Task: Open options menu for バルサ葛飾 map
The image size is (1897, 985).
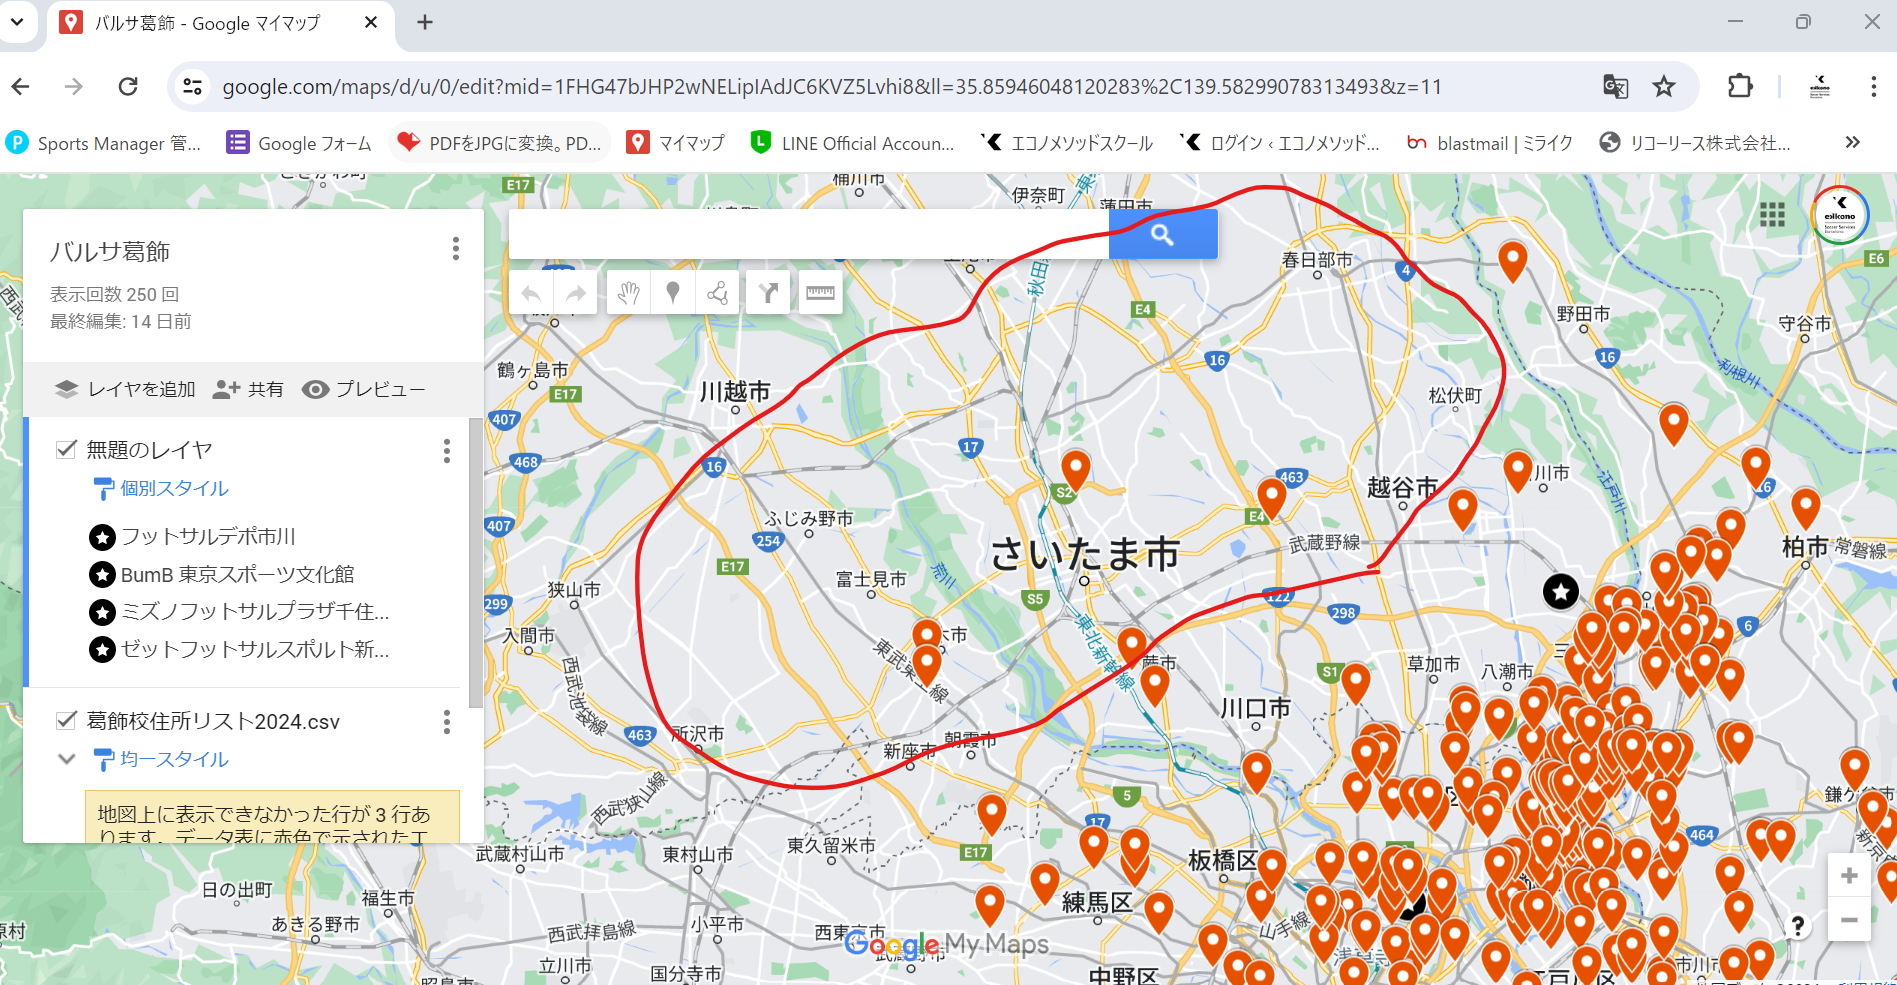Action: click(456, 249)
